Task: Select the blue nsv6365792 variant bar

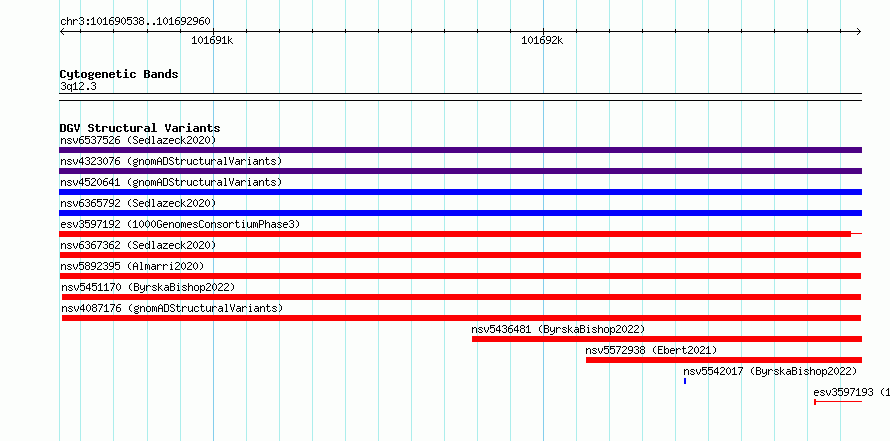Action: click(460, 213)
